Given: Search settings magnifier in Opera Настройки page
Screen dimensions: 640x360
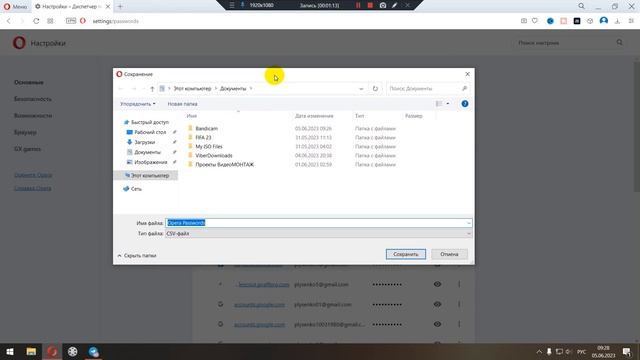Looking at the screenshot, I should click(x=620, y=42).
